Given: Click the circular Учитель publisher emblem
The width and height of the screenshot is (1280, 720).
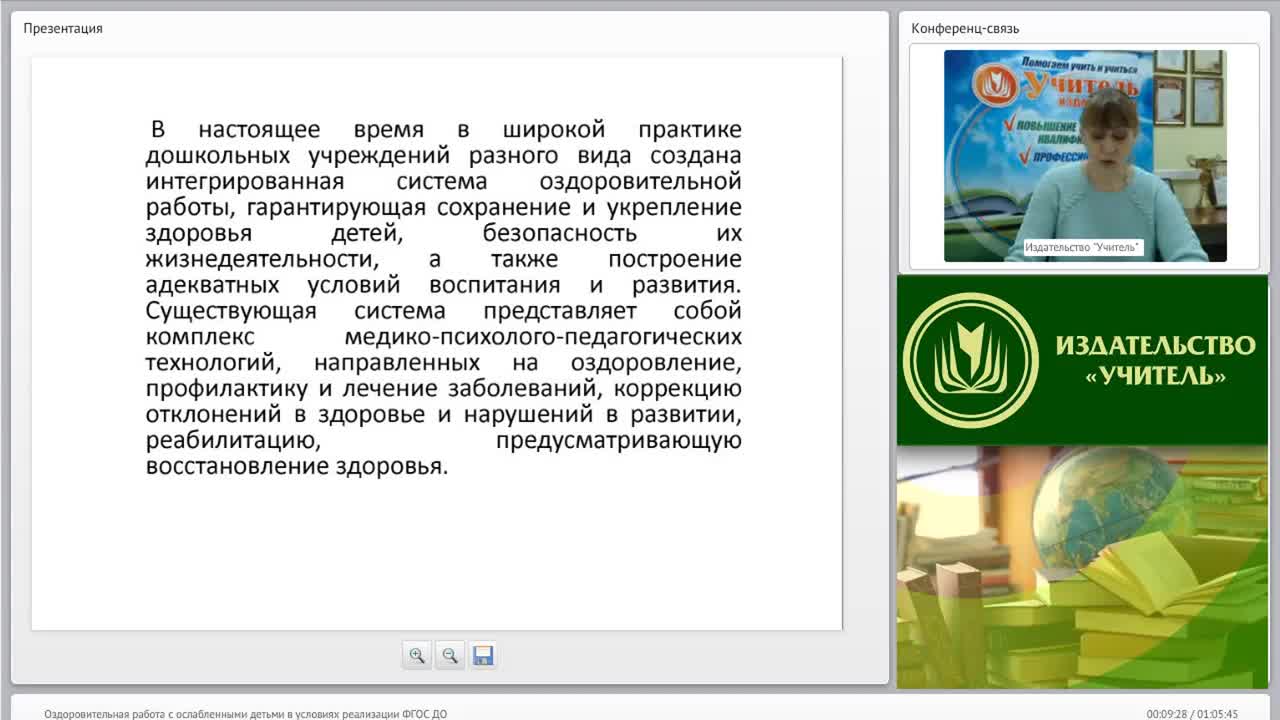Looking at the screenshot, I should [970, 360].
